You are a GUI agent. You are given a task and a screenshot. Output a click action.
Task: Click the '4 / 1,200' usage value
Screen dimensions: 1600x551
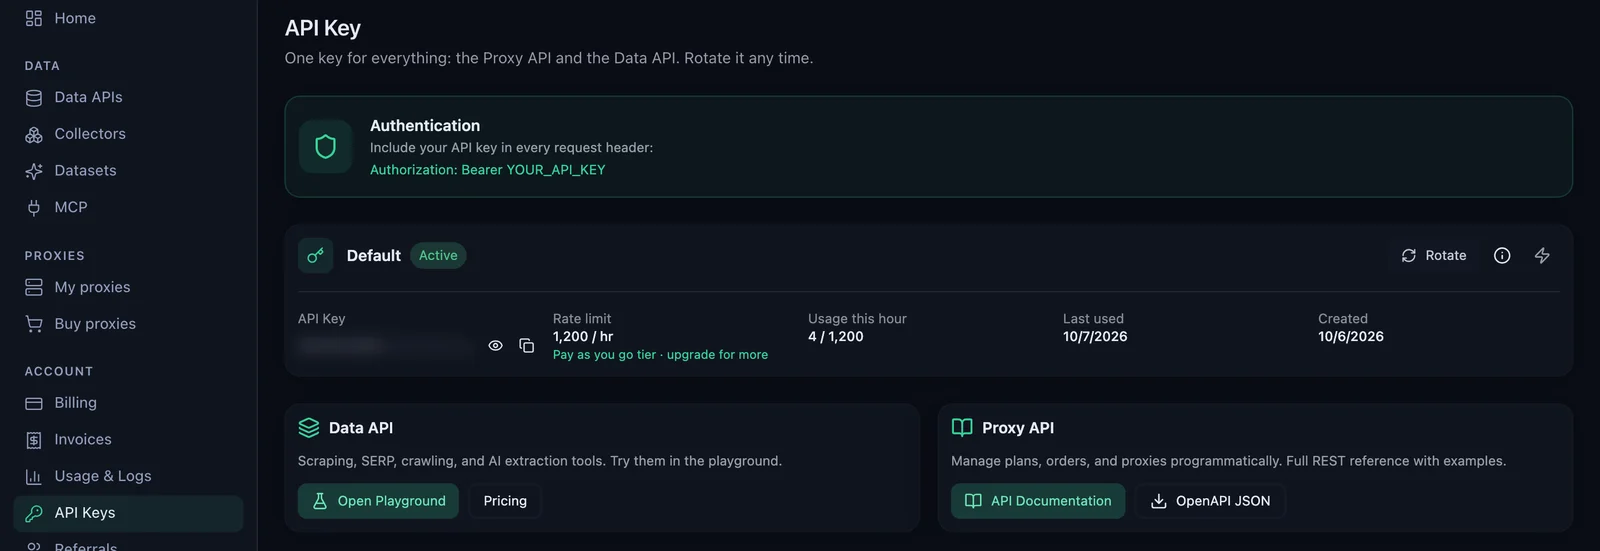[836, 337]
